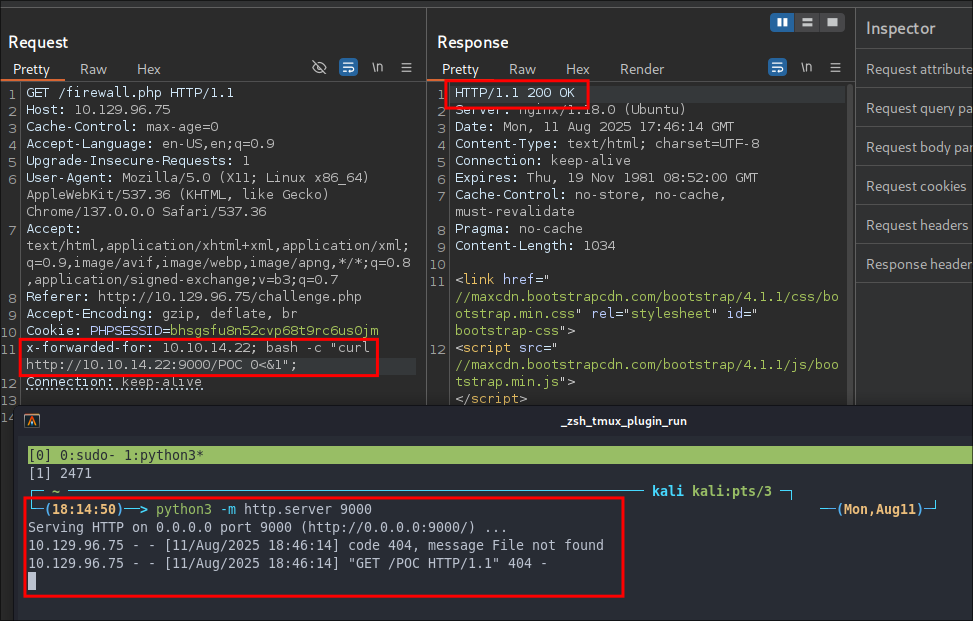
Task: Click the 'Accept-Language: en-US,en;q=0.9' line
Action: [x=150, y=144]
